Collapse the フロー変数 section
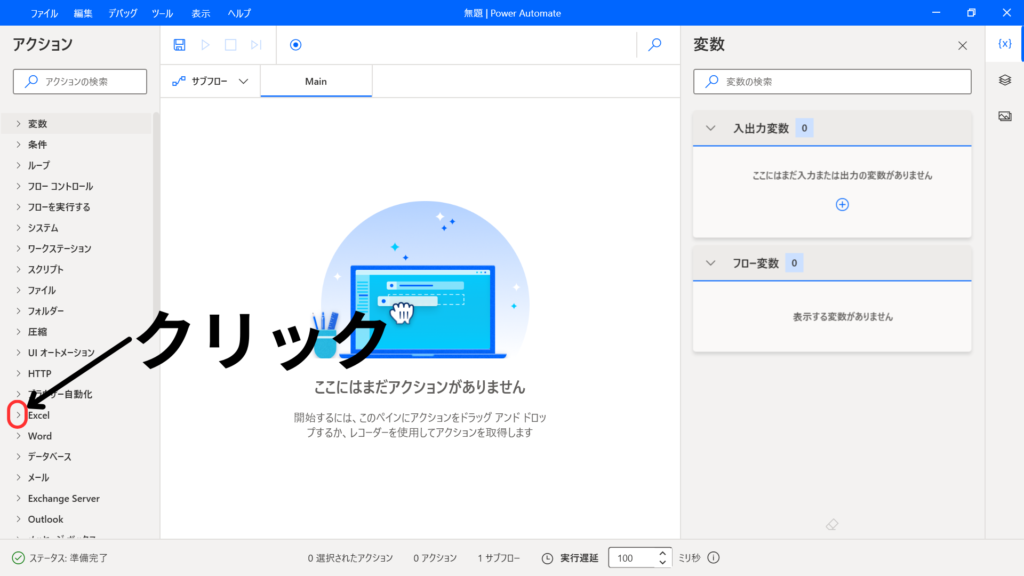This screenshot has height=576, width=1024. click(x=711, y=263)
